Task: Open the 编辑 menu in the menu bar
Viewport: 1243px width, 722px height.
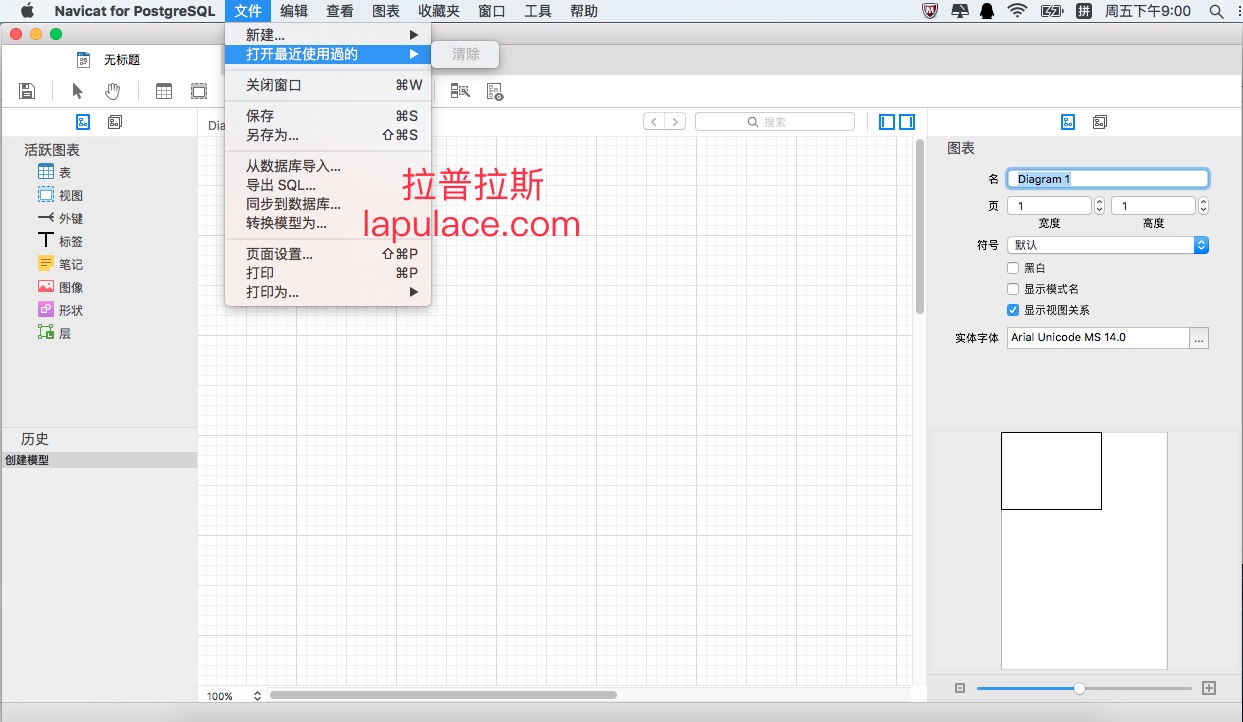Action: [294, 11]
